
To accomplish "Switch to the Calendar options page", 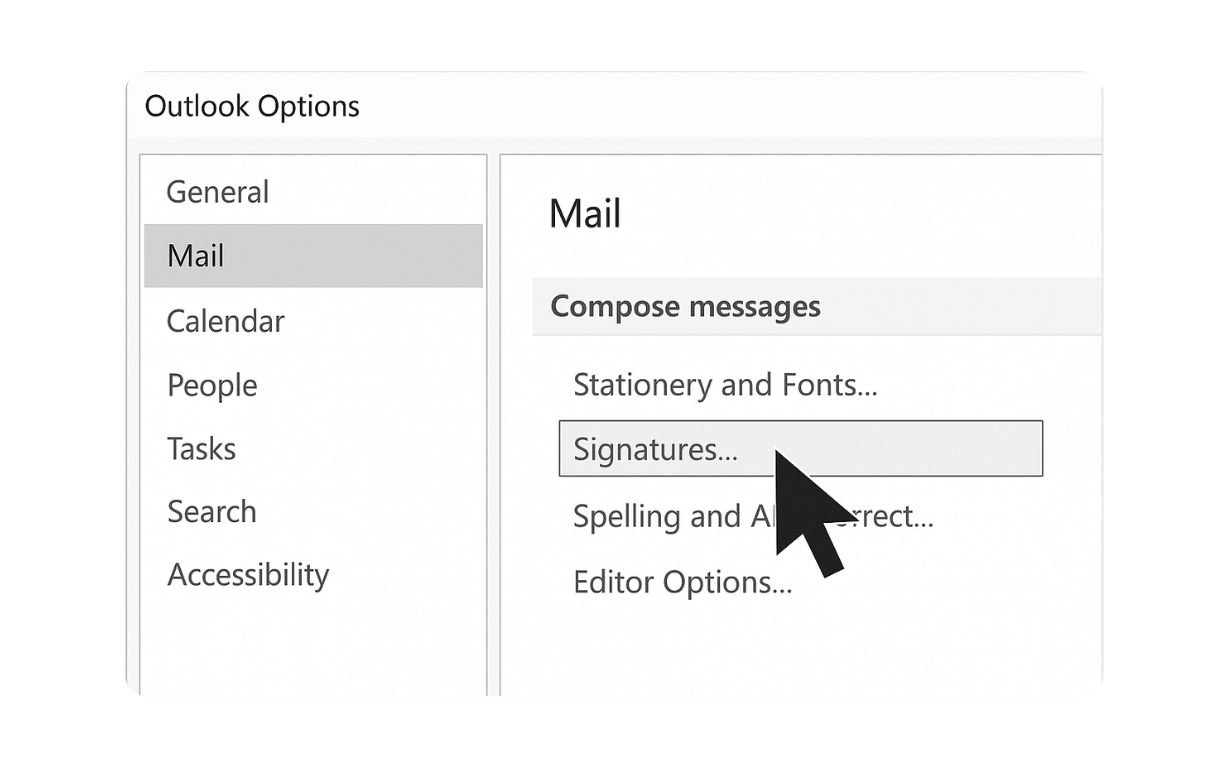I will [225, 321].
